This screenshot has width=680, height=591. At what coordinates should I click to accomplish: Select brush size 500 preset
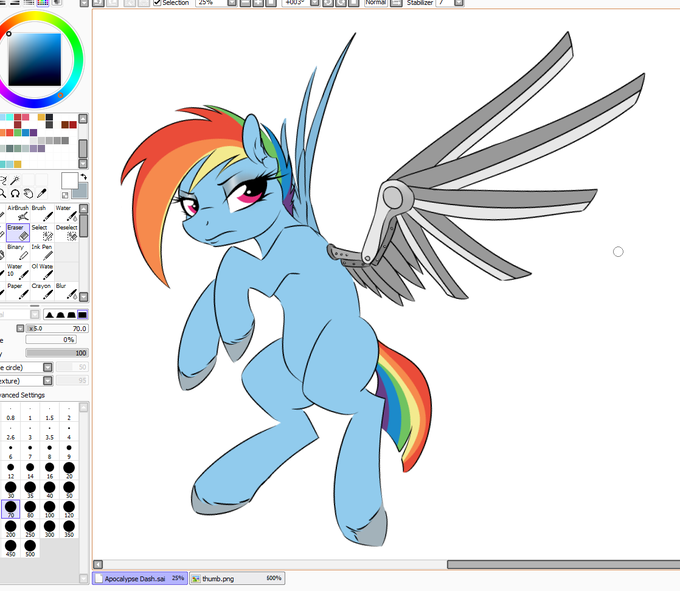tap(30, 548)
